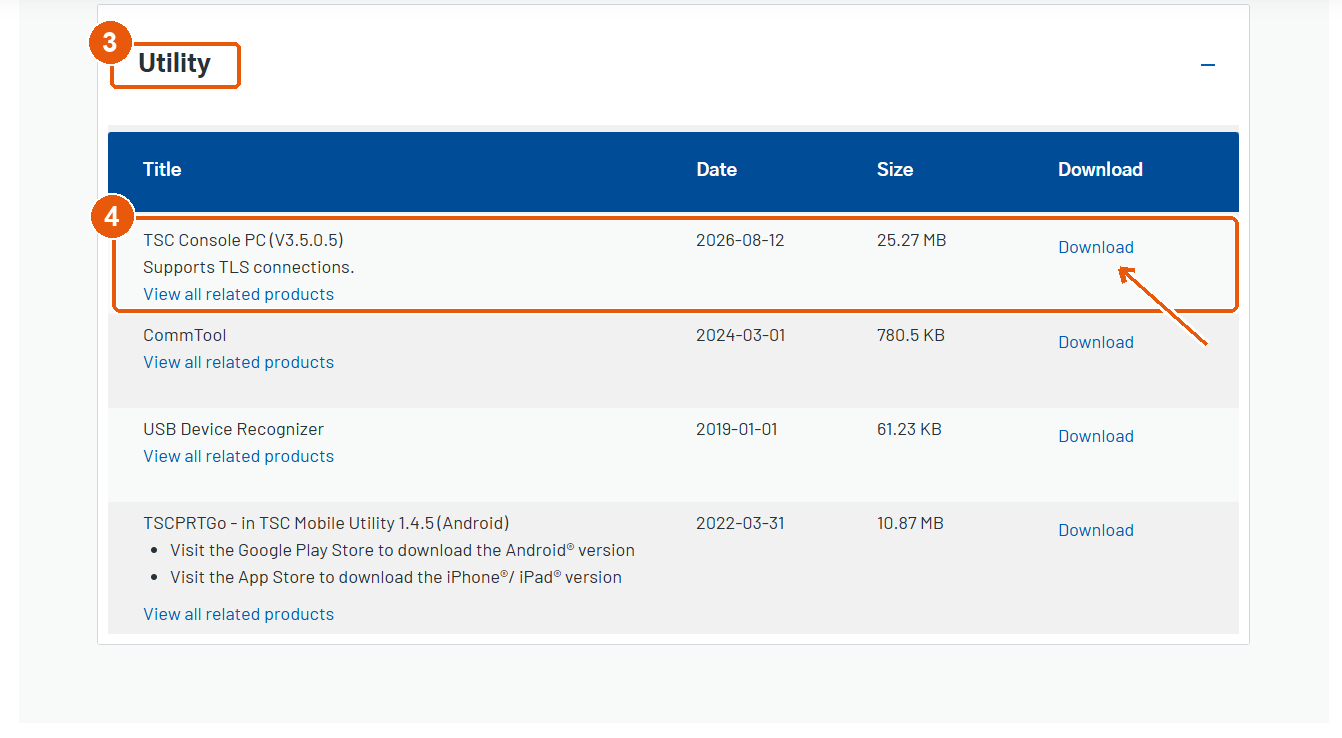This screenshot has width=1342, height=738.
Task: Click the 'USB Device Recognizer' title text
Action: pos(234,429)
